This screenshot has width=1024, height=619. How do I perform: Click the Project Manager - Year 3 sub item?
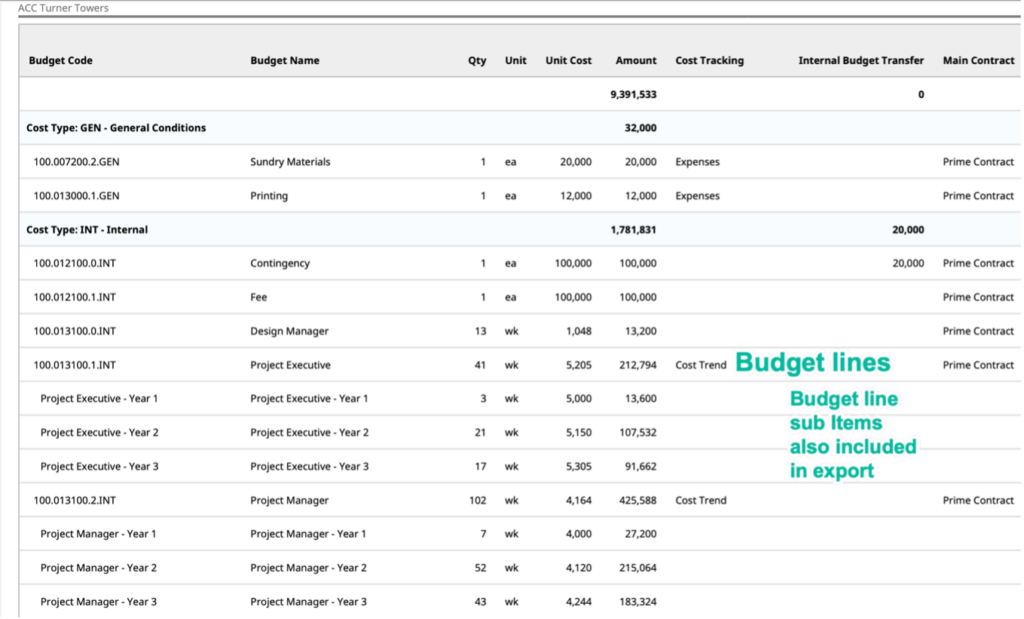[x=99, y=601]
